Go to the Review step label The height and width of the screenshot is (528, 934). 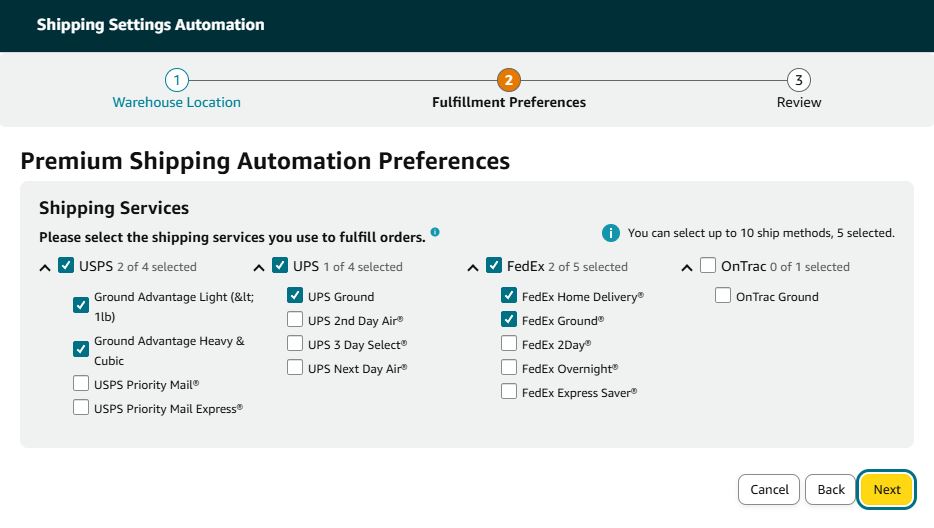click(799, 103)
